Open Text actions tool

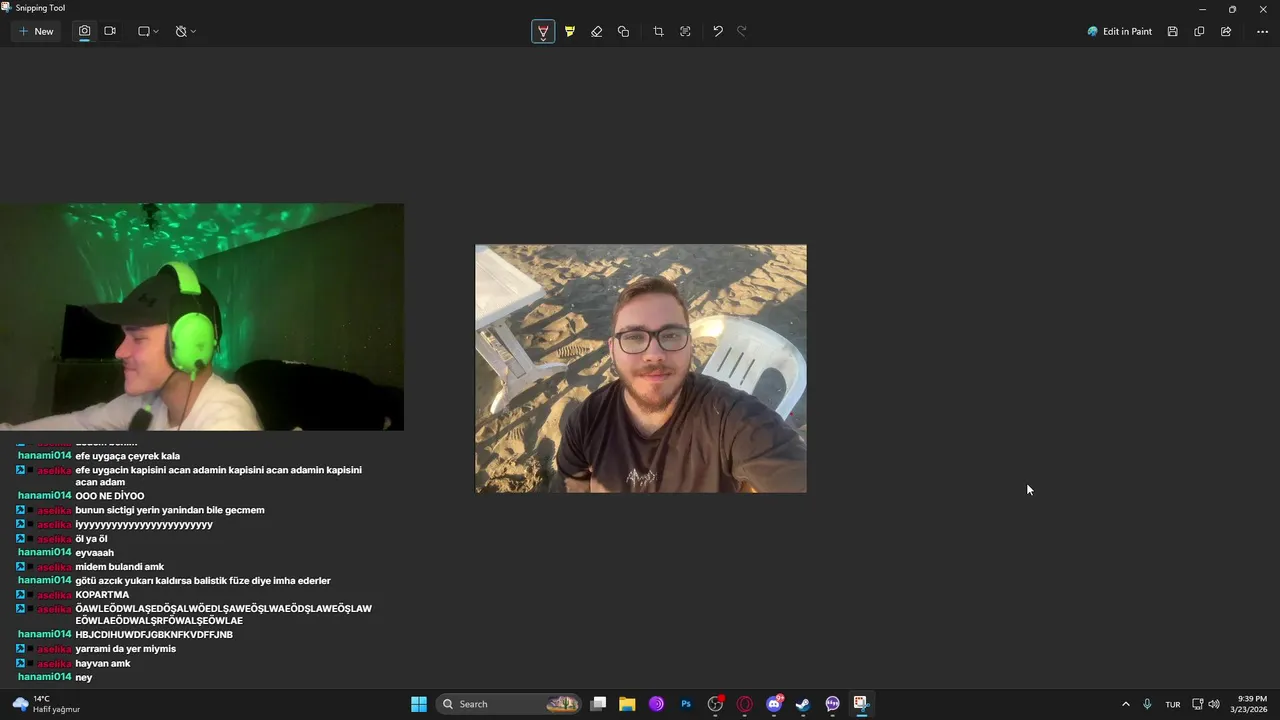tap(685, 31)
